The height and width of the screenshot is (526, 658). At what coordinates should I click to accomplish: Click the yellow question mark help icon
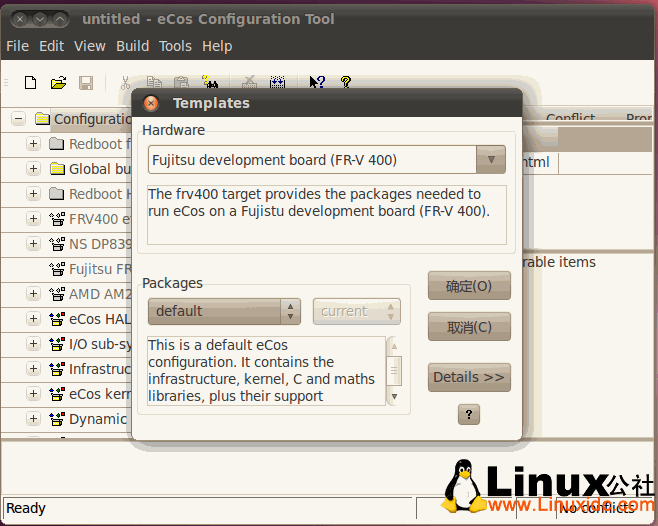tap(346, 83)
